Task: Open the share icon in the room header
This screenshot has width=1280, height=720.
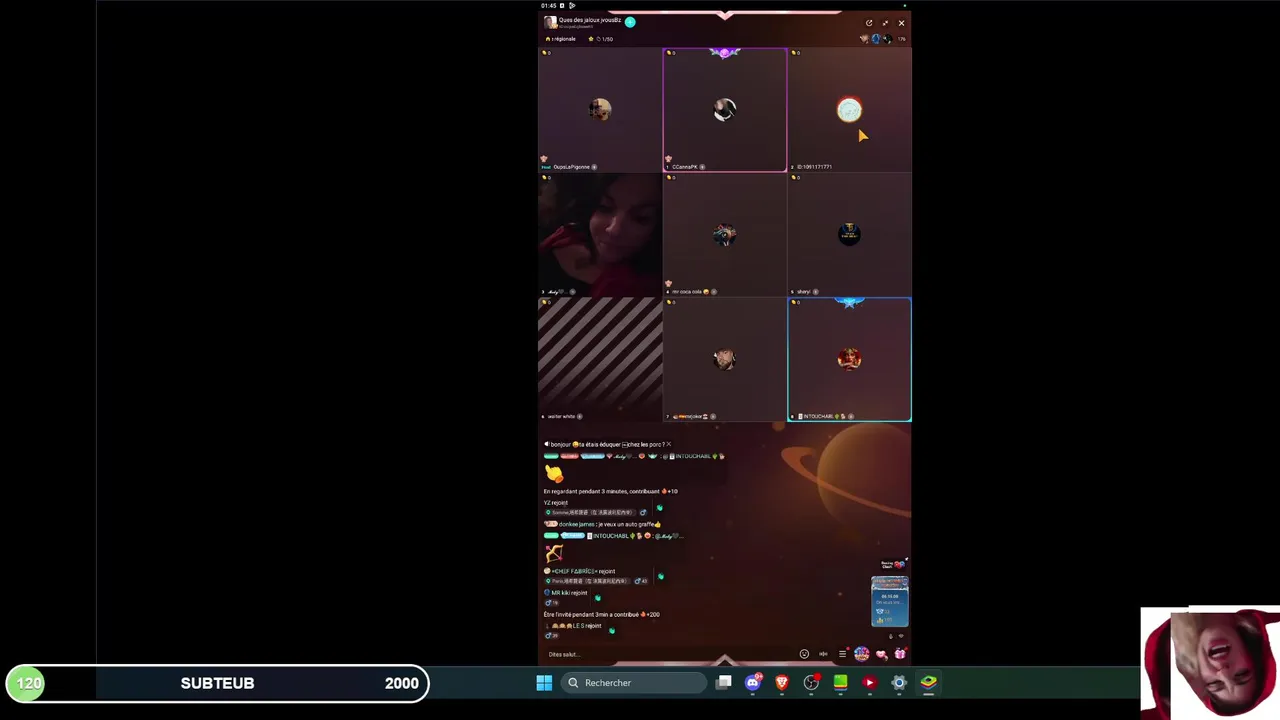Action: [869, 23]
